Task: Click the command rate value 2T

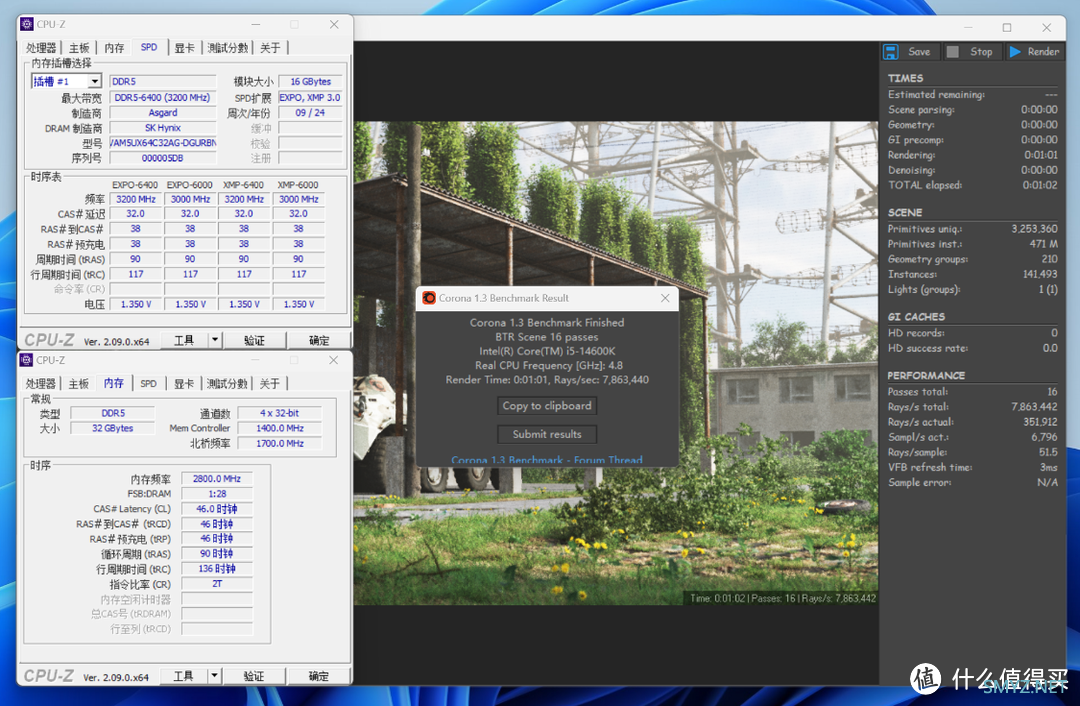Action: pos(217,584)
